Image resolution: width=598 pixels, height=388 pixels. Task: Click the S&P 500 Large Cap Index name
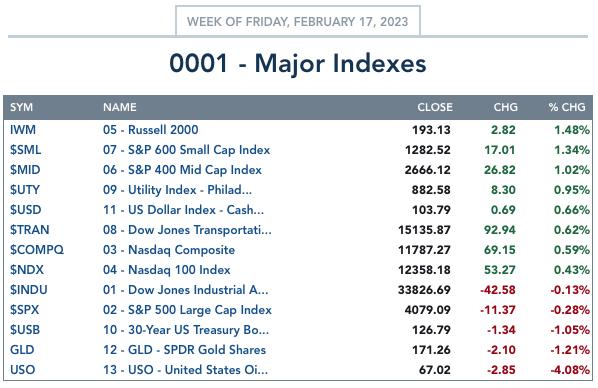(187, 310)
